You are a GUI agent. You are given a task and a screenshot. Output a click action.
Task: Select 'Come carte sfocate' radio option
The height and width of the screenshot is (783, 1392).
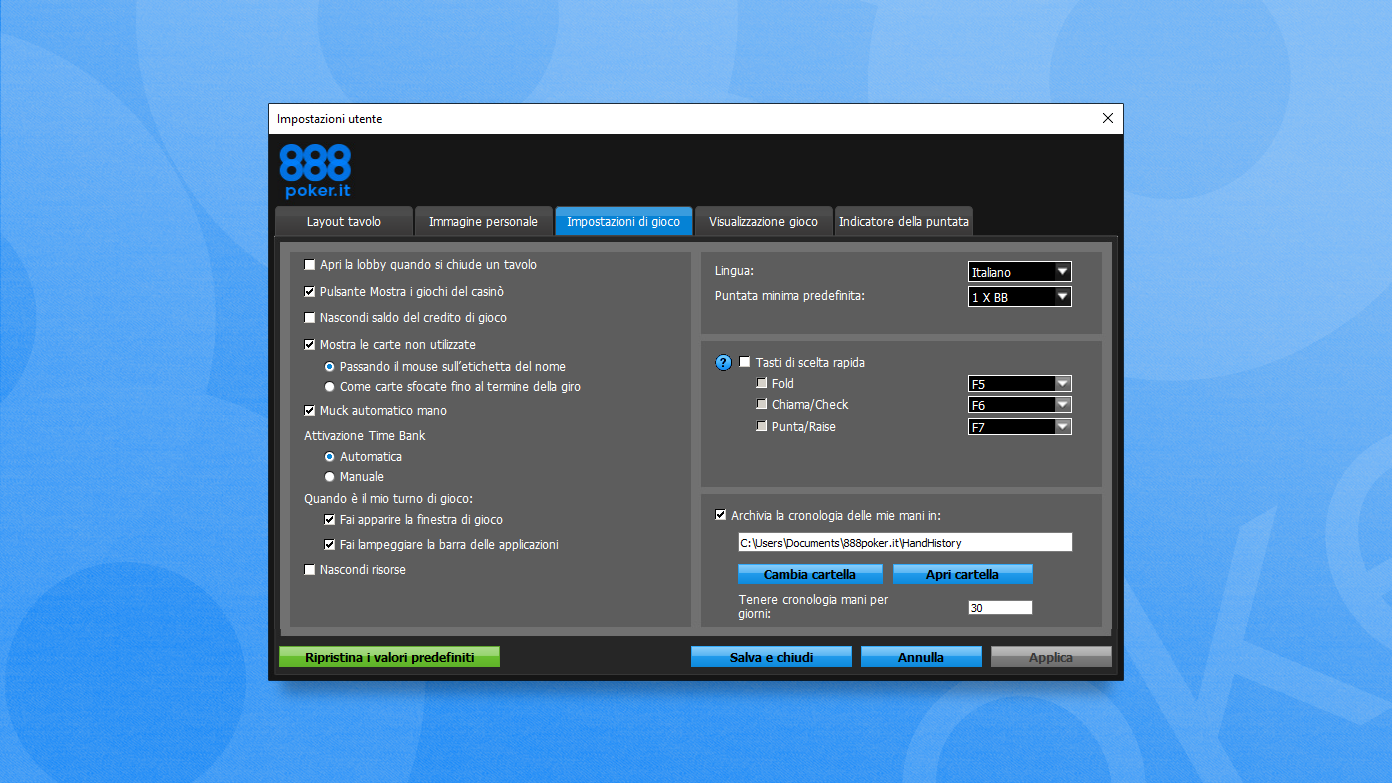coord(330,387)
